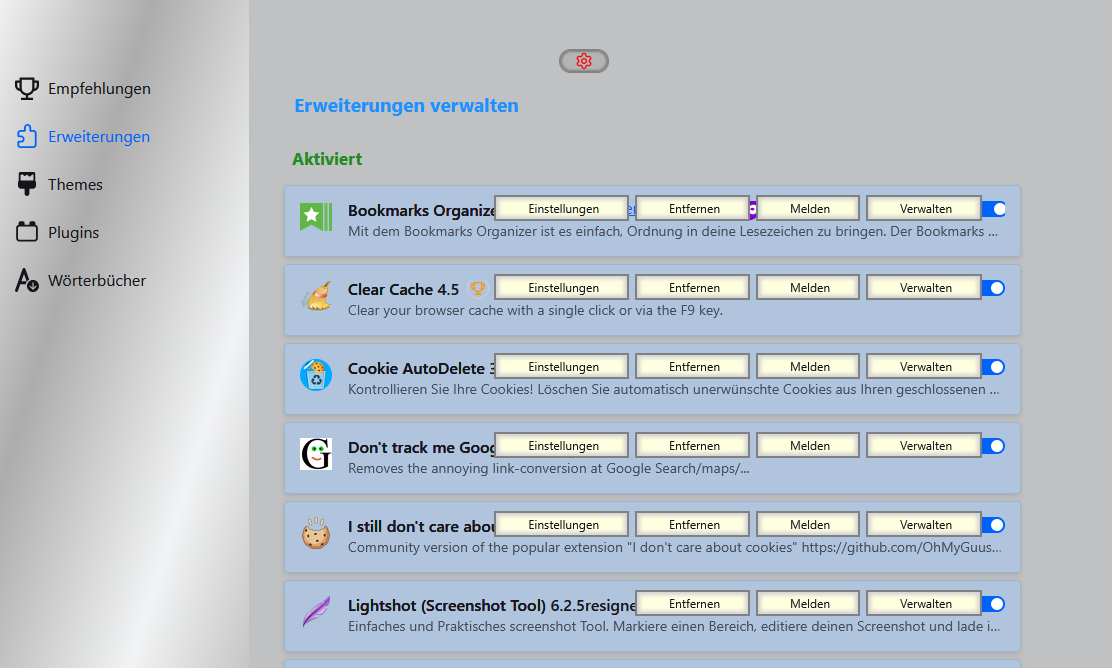Disable the Clear Cache extension toggle
This screenshot has height=668, width=1112.
click(994, 288)
